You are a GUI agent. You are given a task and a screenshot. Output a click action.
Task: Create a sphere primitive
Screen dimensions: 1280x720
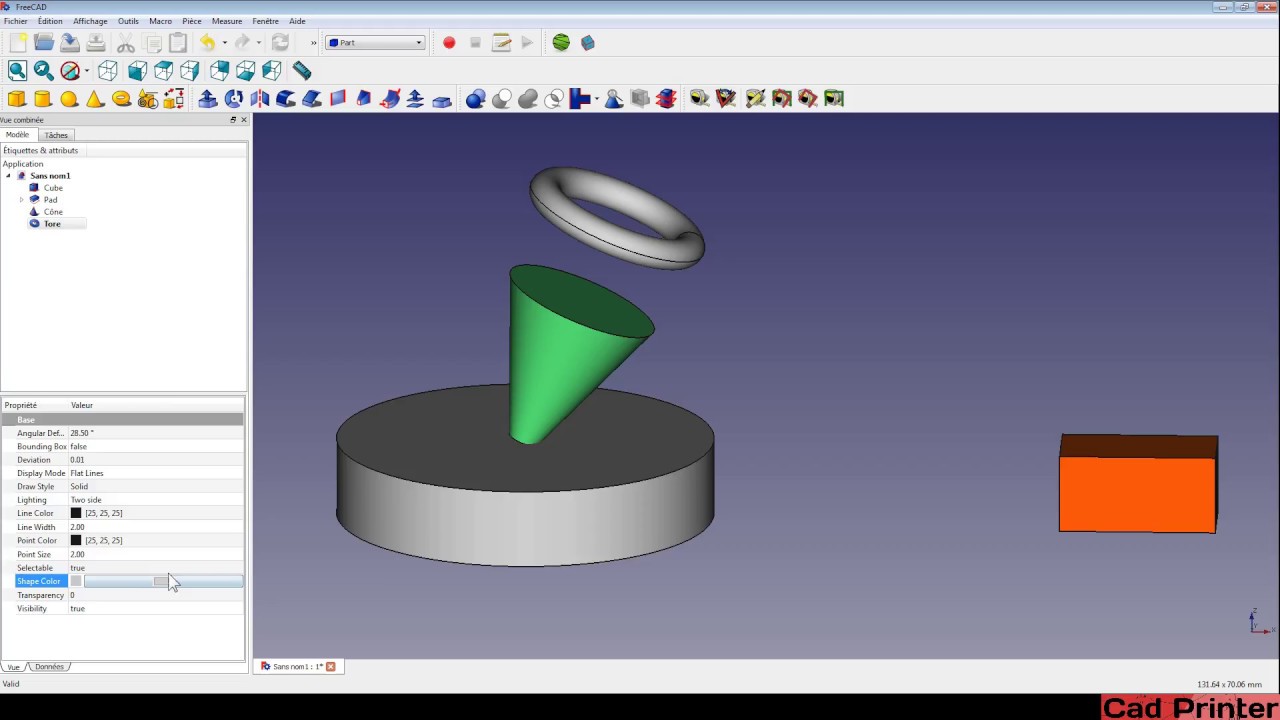[x=69, y=98]
